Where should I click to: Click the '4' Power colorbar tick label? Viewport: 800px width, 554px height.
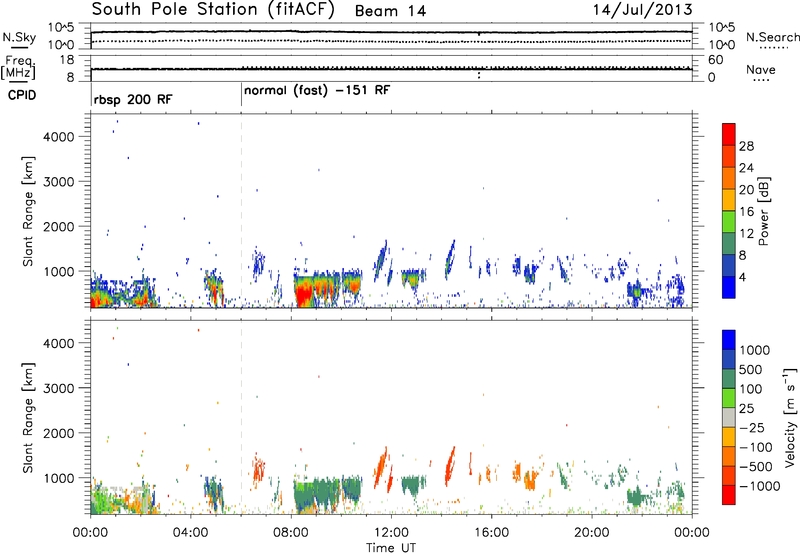[x=743, y=277]
